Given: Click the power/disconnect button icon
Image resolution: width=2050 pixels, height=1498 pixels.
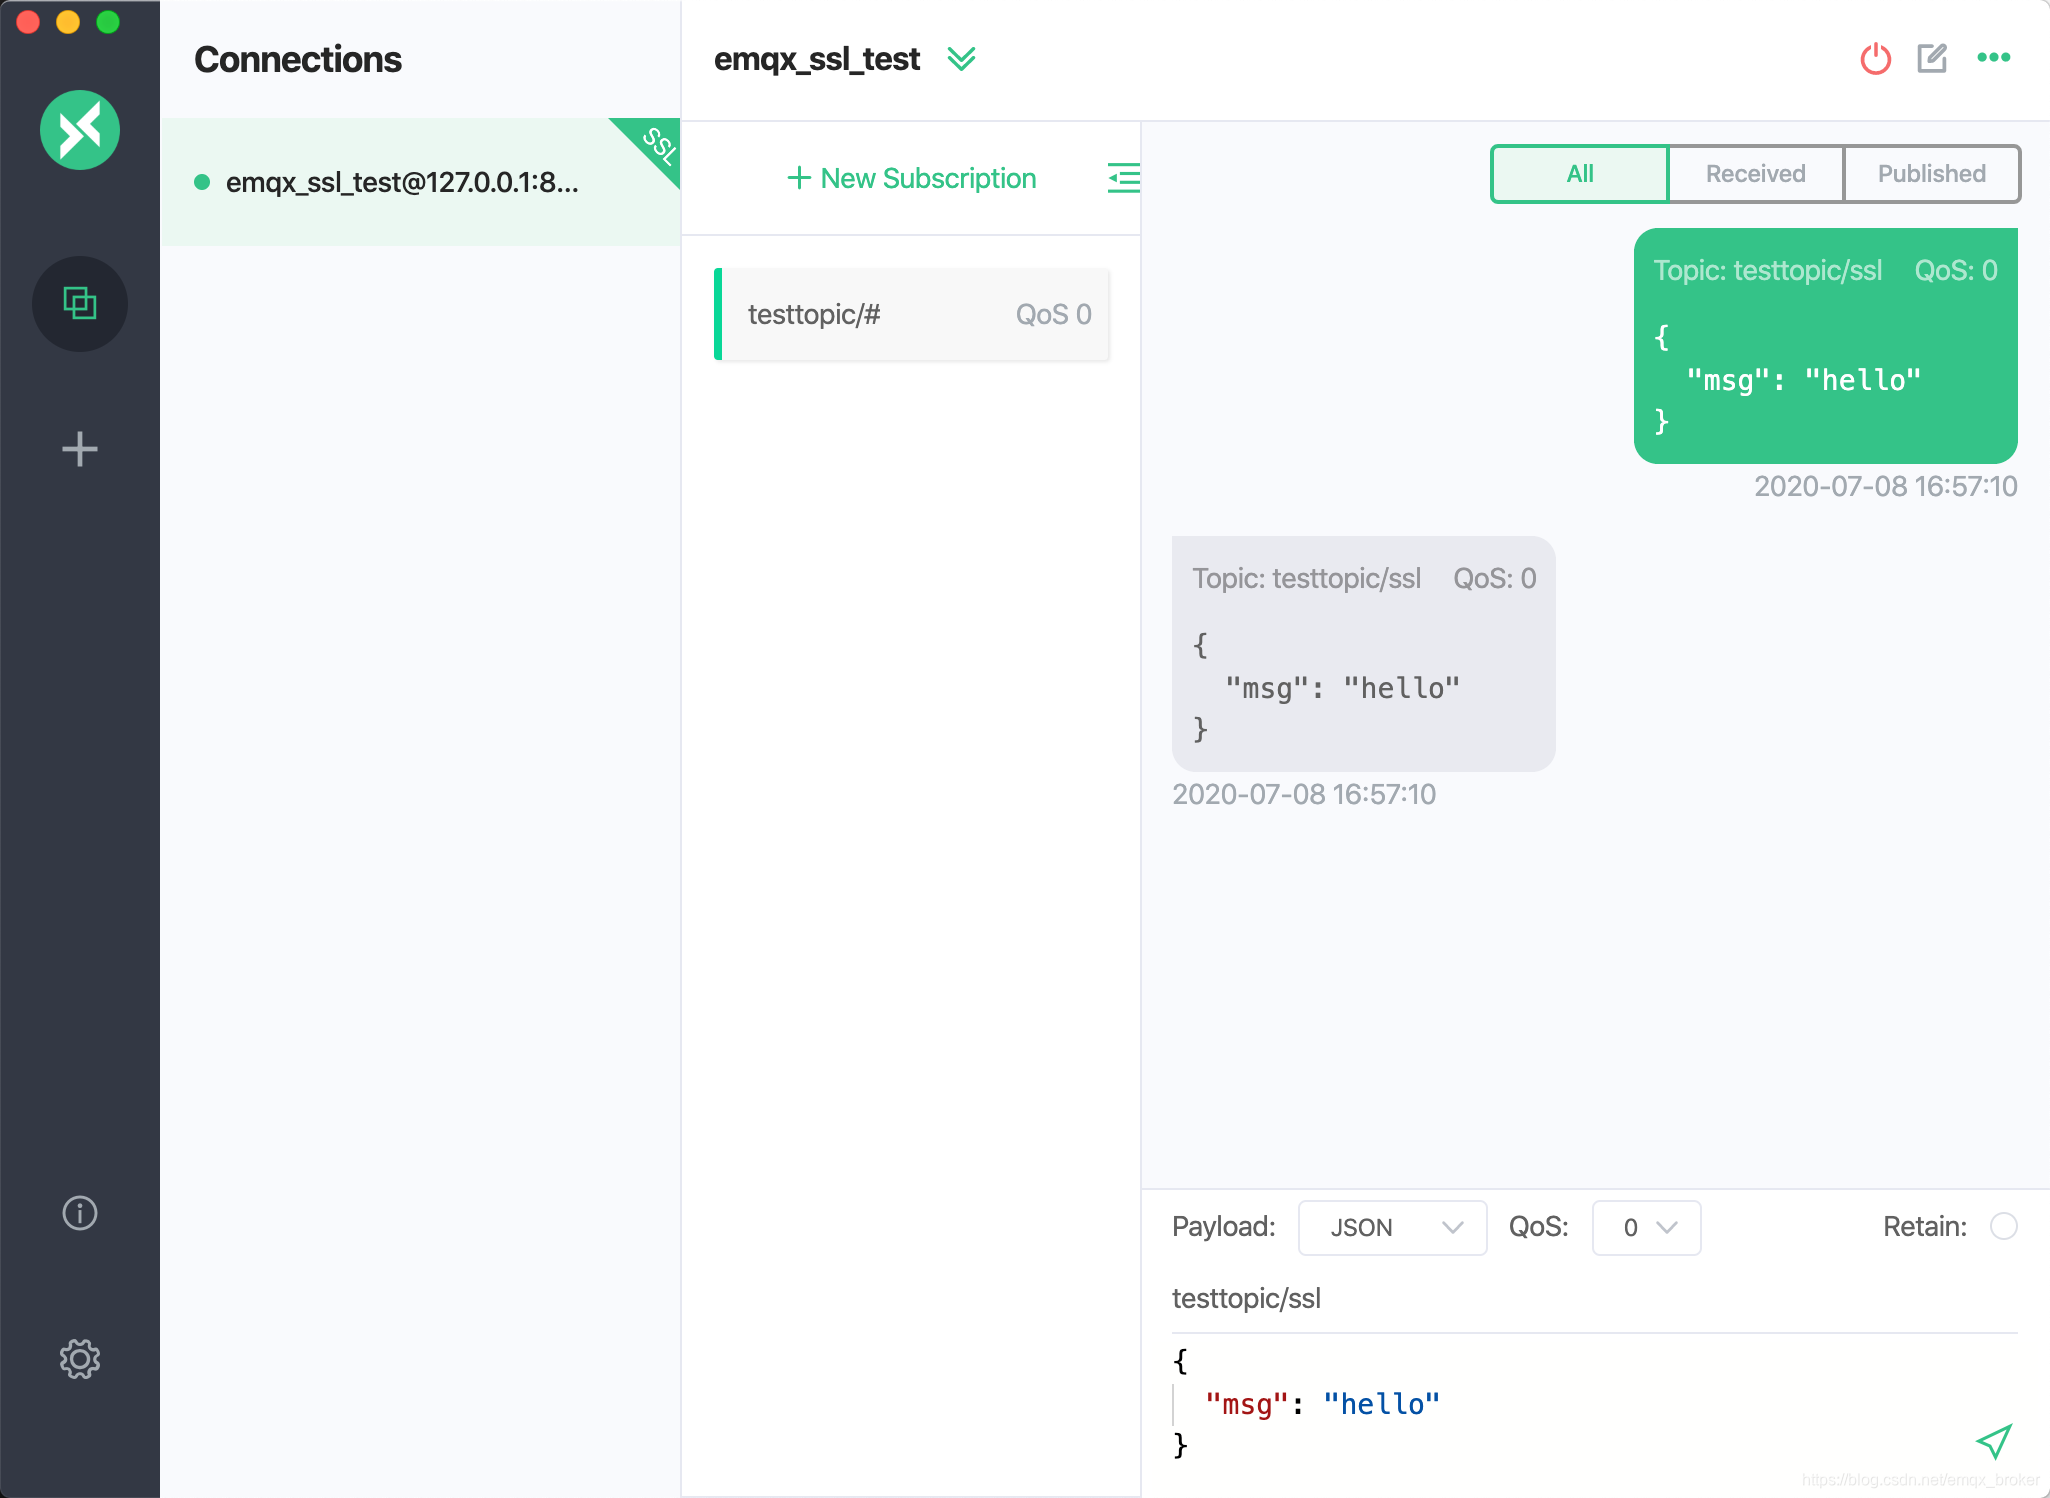Looking at the screenshot, I should (1873, 59).
